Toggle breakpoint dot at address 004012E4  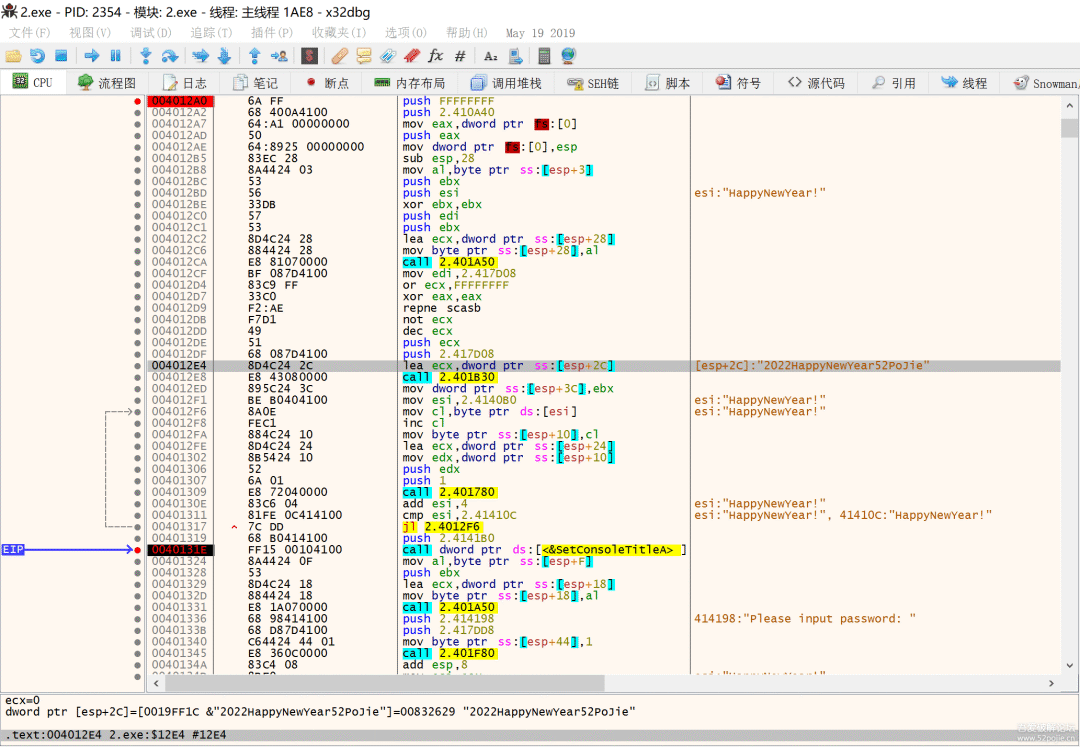(137, 366)
